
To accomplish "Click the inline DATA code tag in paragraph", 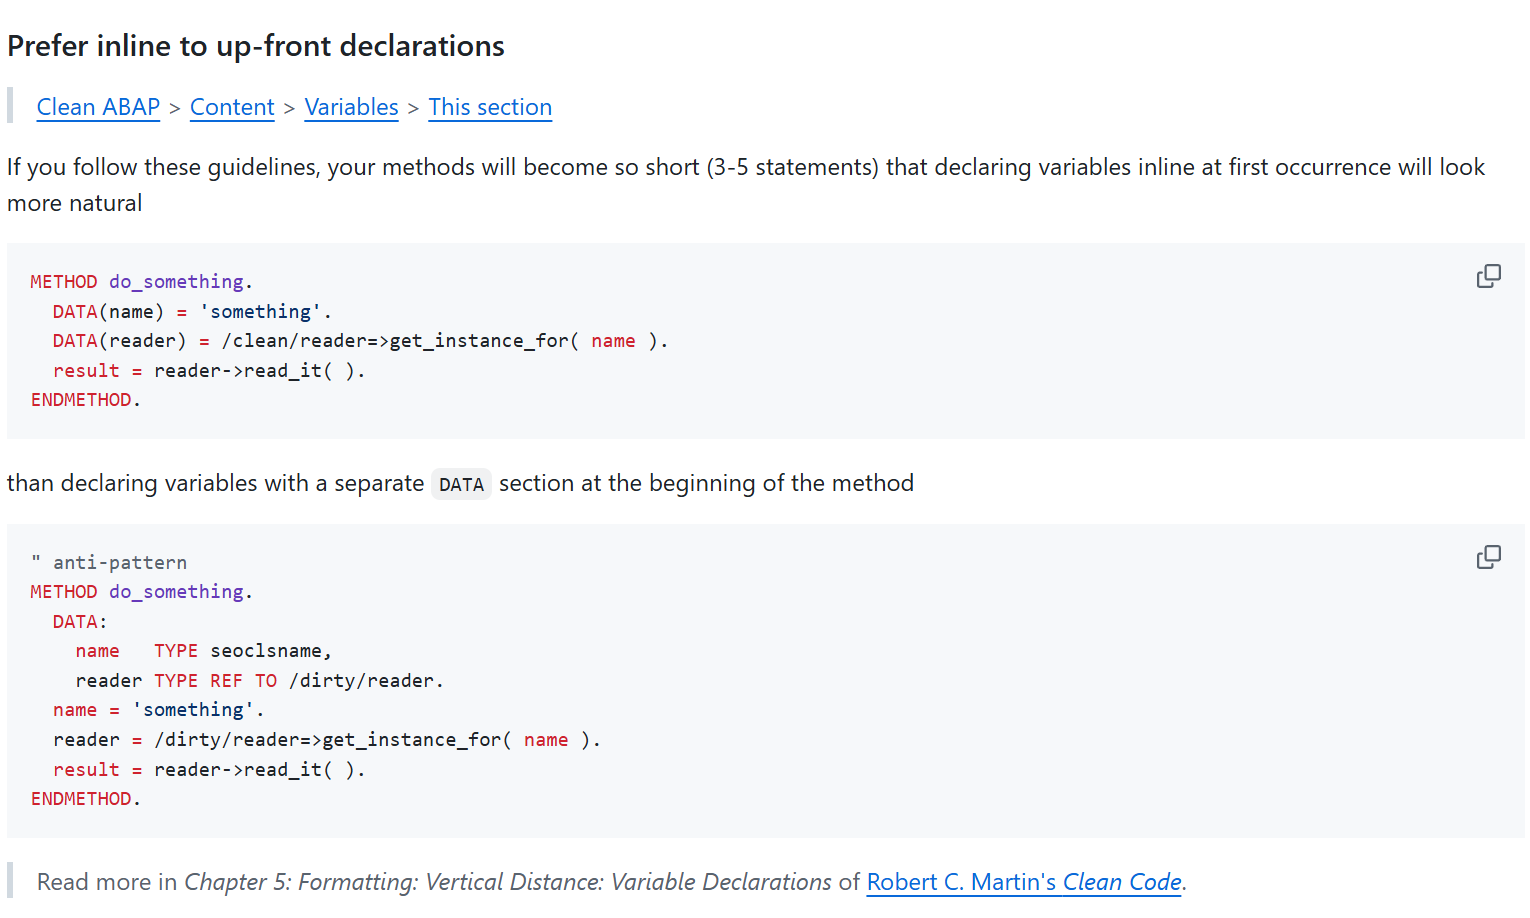I will pyautogui.click(x=461, y=485).
